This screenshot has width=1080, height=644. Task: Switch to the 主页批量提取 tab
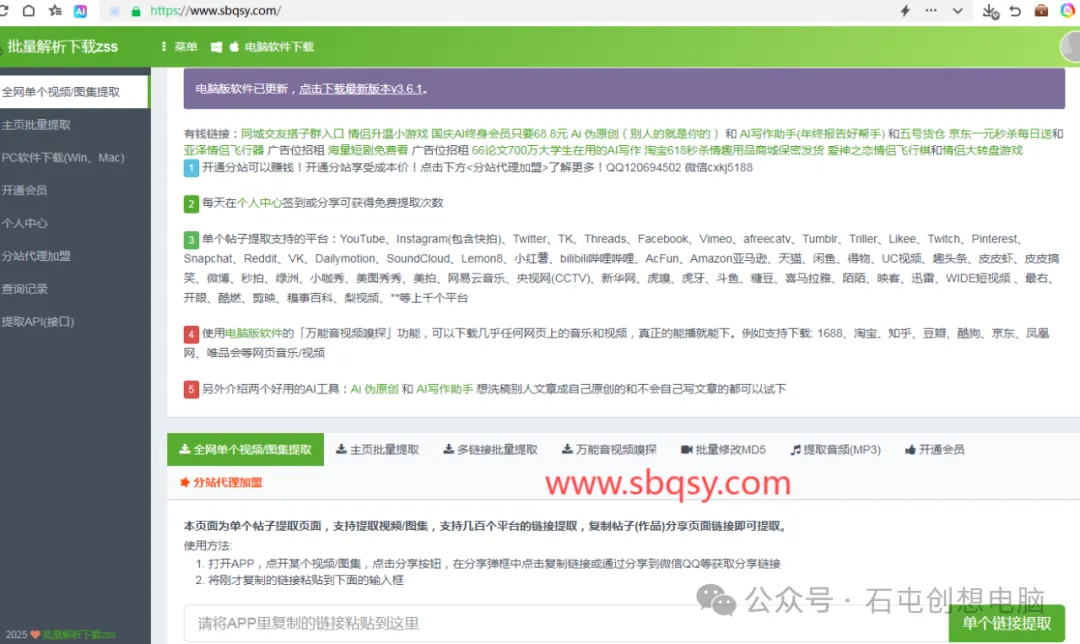[377, 450]
